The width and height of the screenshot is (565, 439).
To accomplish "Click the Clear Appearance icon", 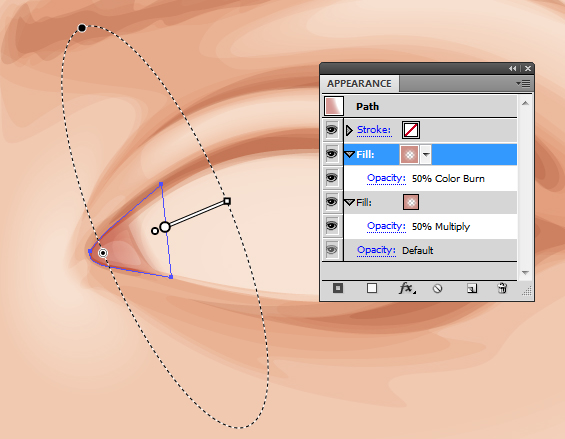I will 437,288.
